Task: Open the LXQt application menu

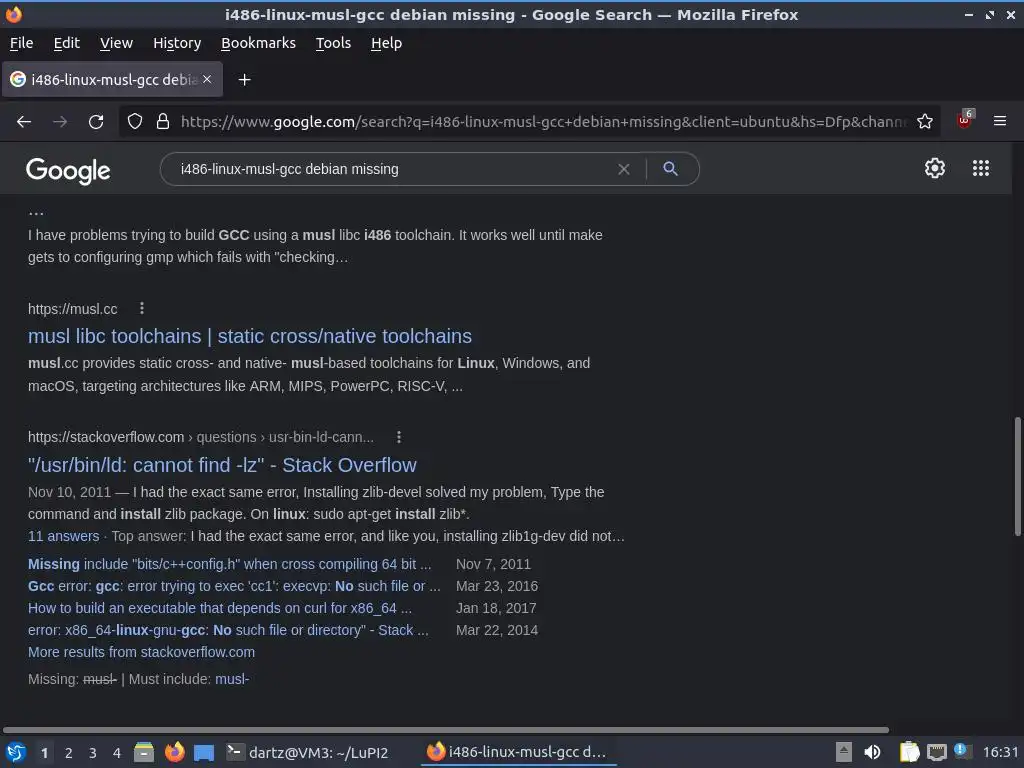Action: tap(16, 752)
